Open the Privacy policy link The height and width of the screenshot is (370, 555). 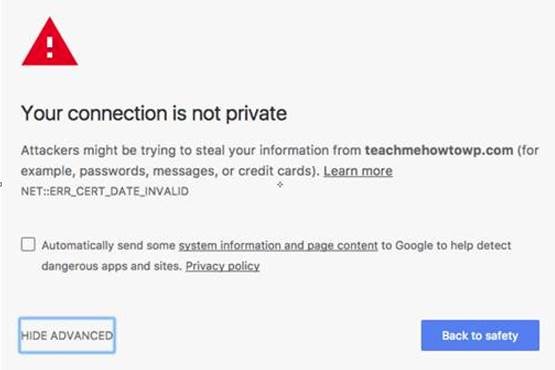pyautogui.click(x=223, y=266)
